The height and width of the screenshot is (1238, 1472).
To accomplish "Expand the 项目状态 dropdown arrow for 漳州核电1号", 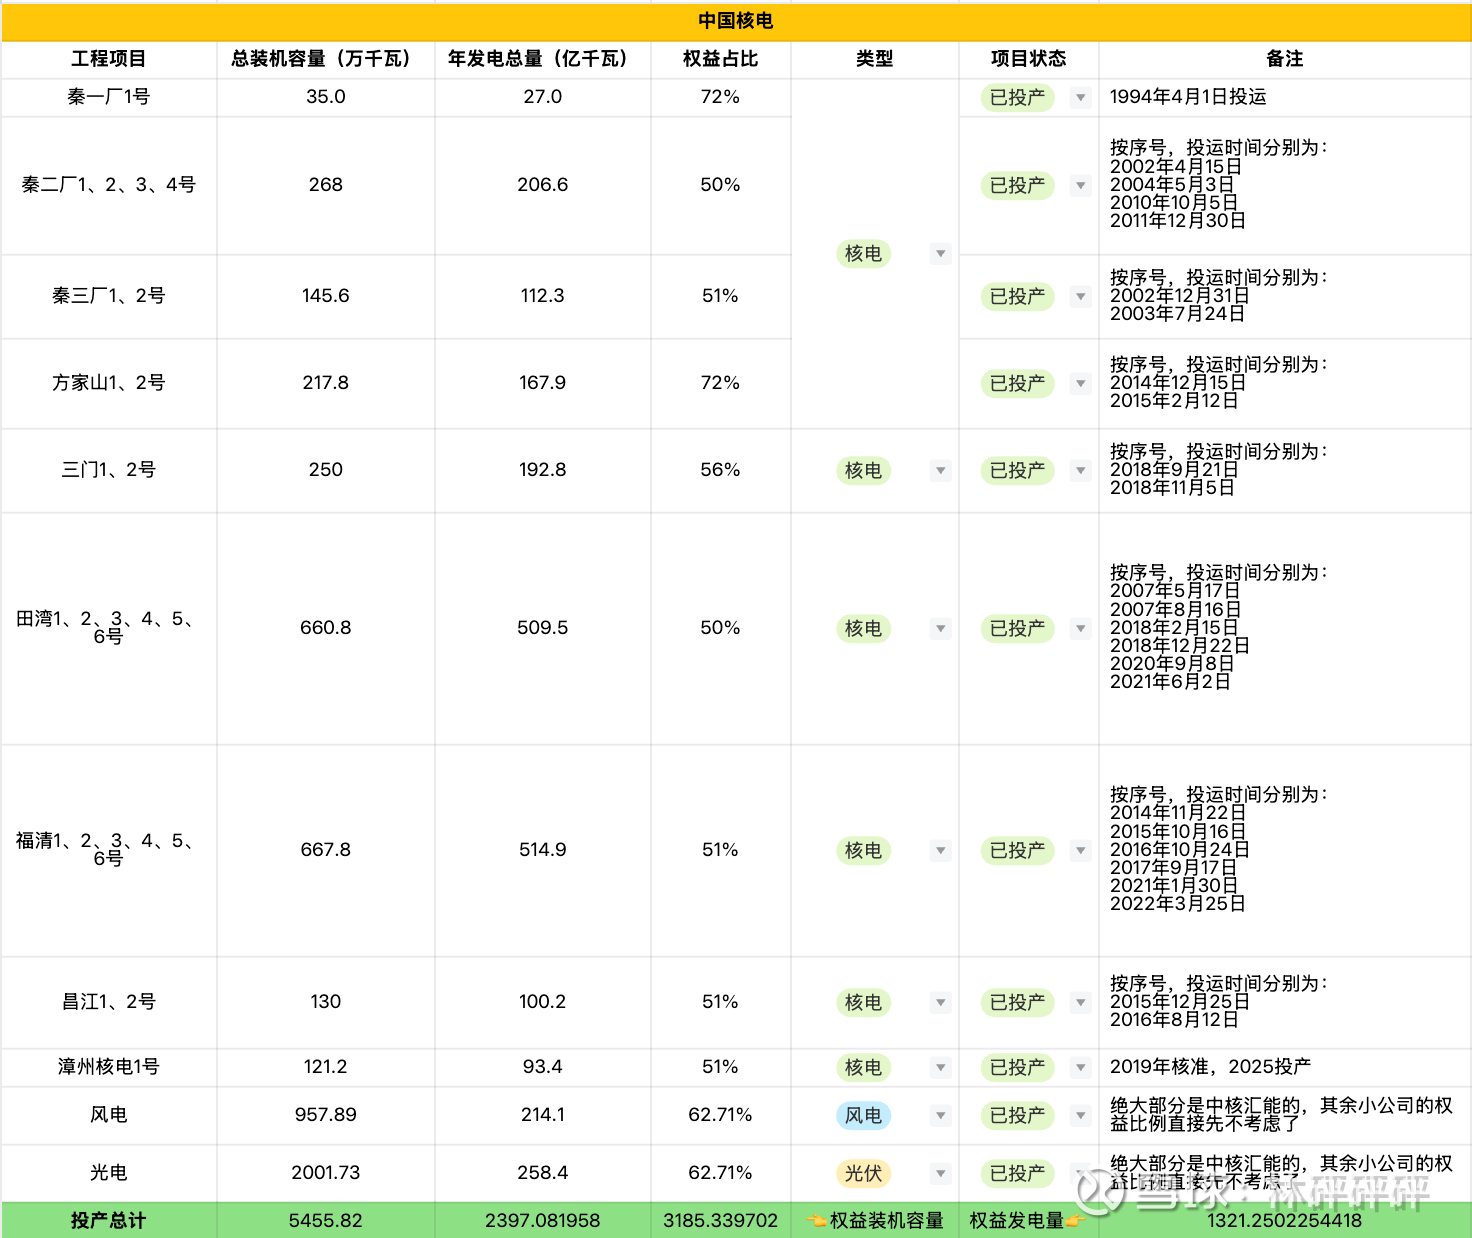I will point(1080,1067).
